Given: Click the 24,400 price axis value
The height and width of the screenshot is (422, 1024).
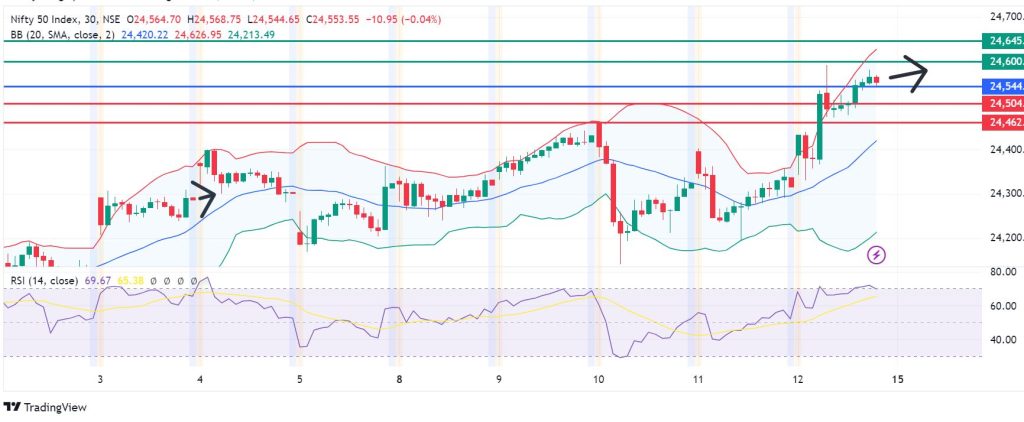Looking at the screenshot, I should pos(1006,150).
